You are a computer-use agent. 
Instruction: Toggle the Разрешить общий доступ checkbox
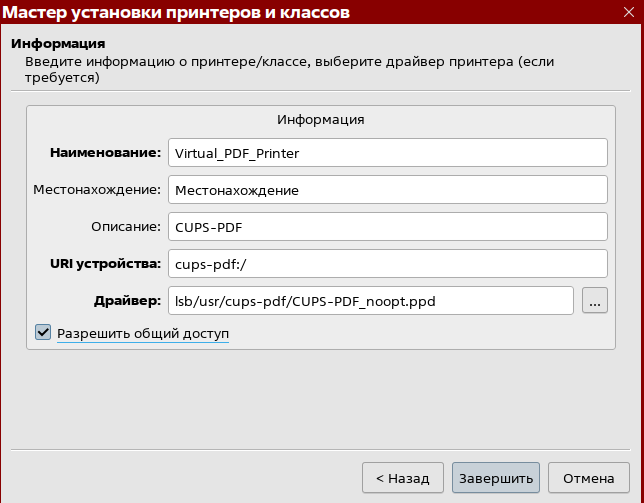43,332
